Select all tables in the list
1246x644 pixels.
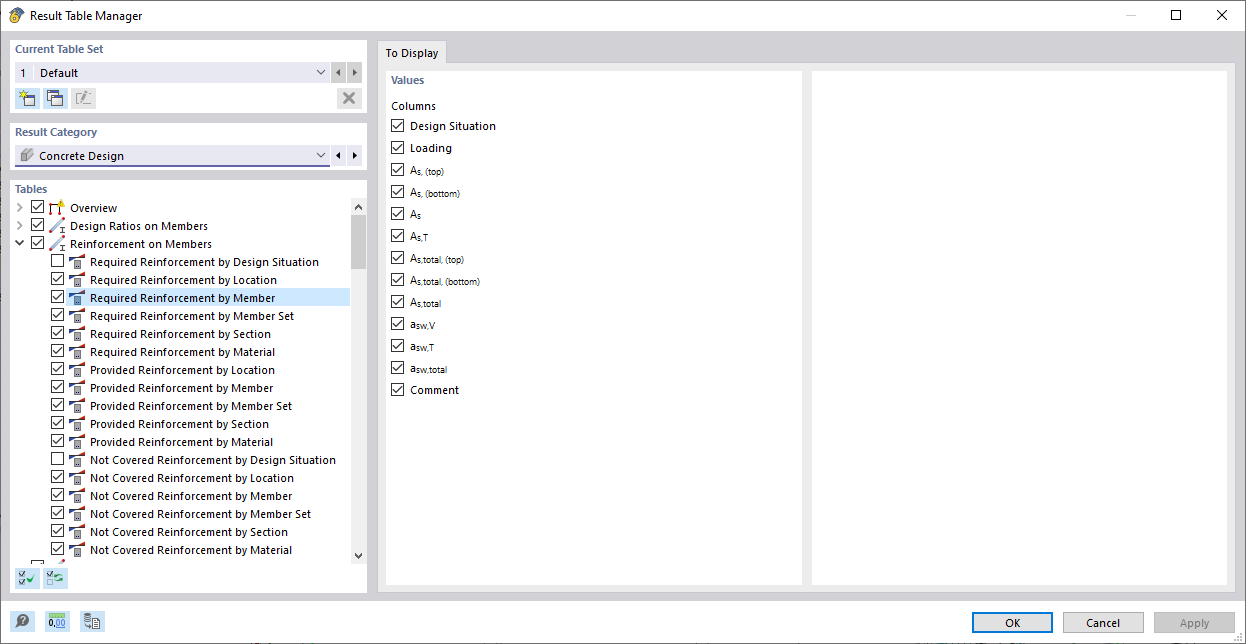27,577
